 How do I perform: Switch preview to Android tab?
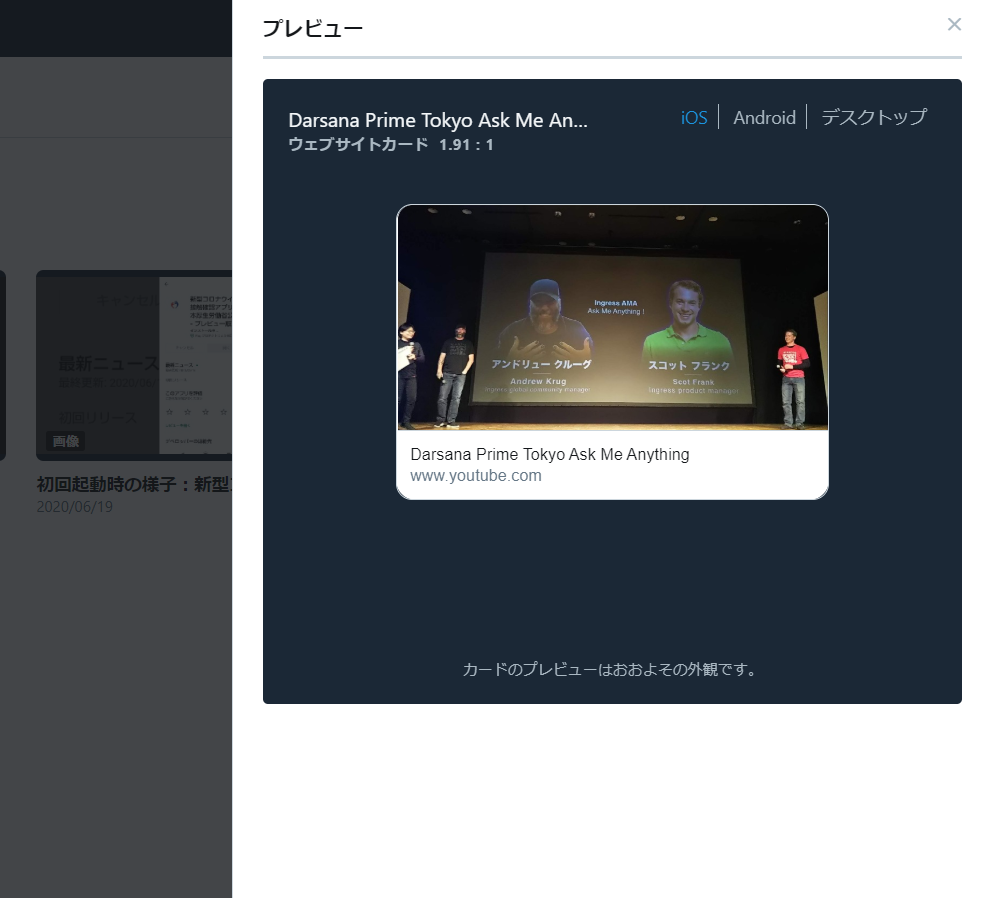click(x=764, y=118)
